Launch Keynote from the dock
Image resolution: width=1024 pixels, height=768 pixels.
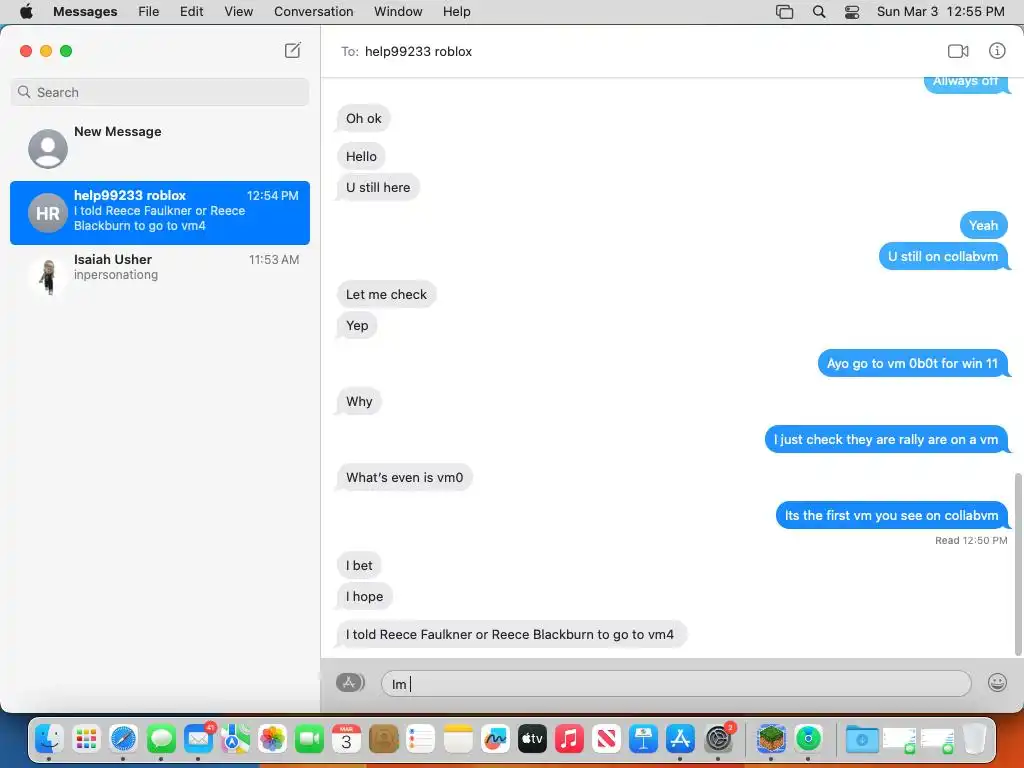pyautogui.click(x=643, y=739)
